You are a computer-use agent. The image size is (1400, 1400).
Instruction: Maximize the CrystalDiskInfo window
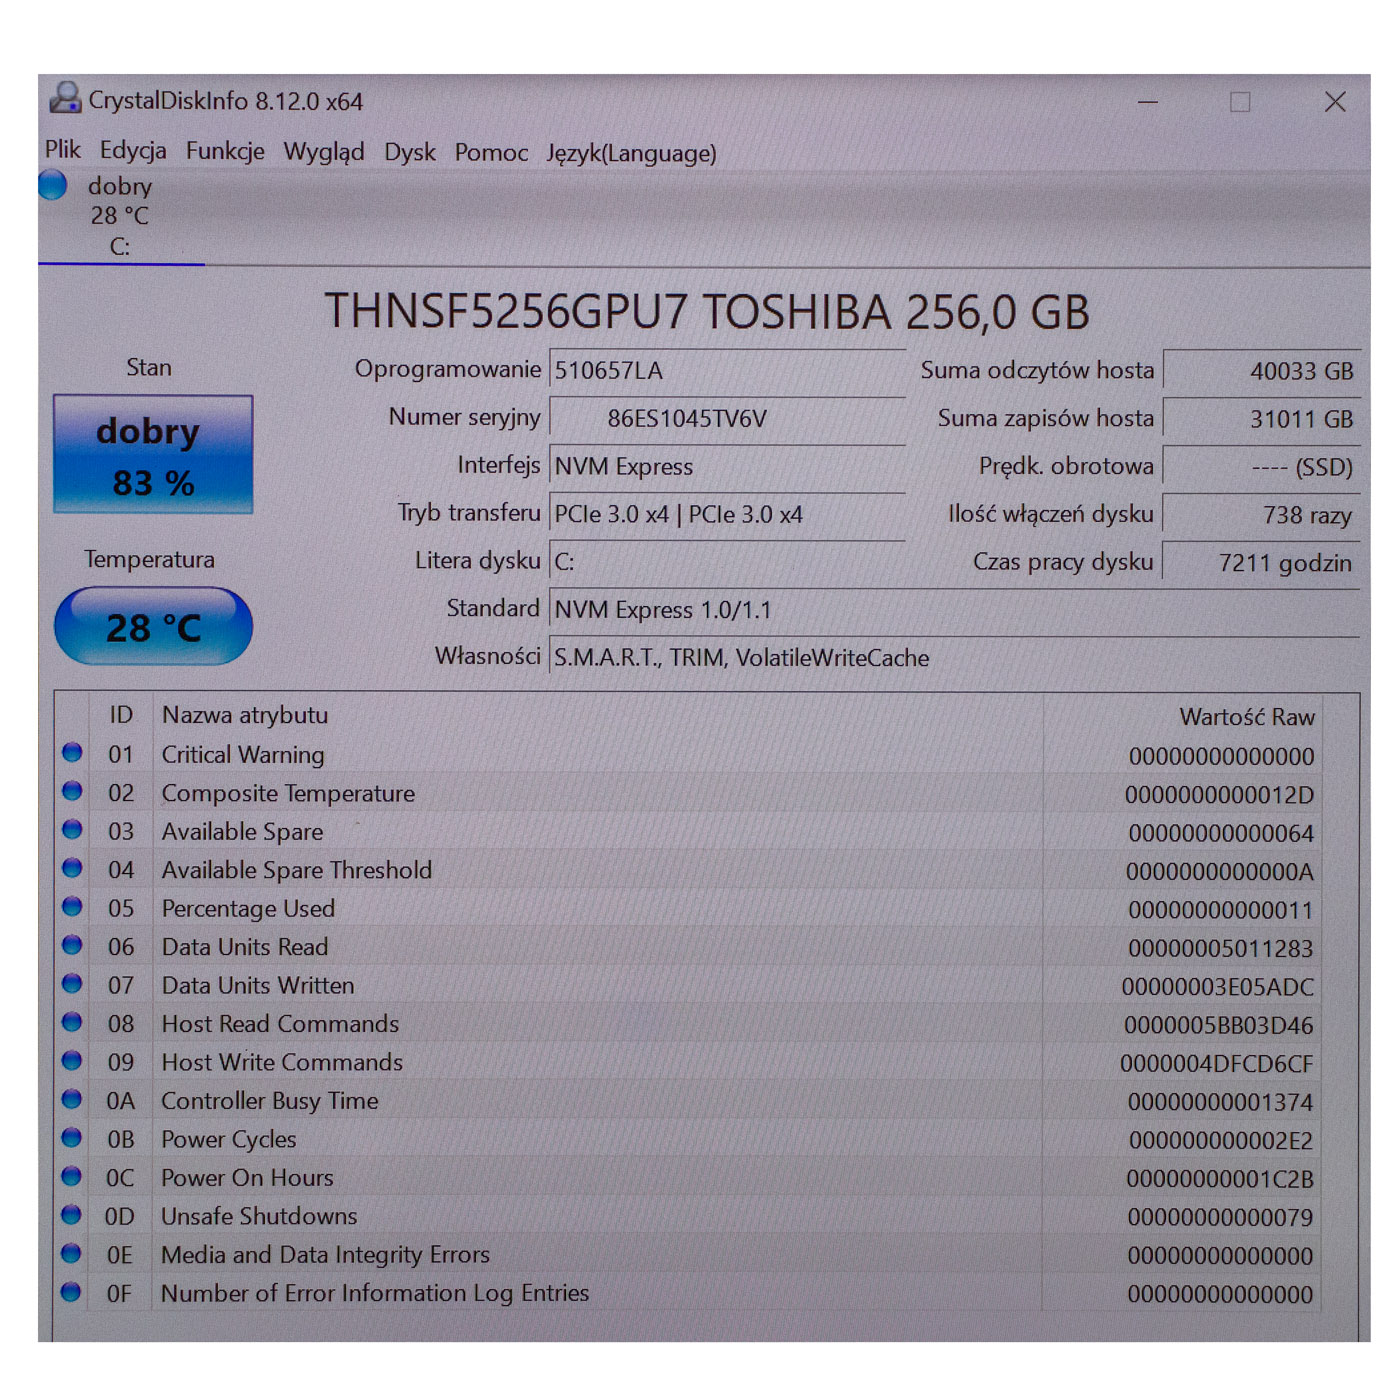click(1240, 102)
